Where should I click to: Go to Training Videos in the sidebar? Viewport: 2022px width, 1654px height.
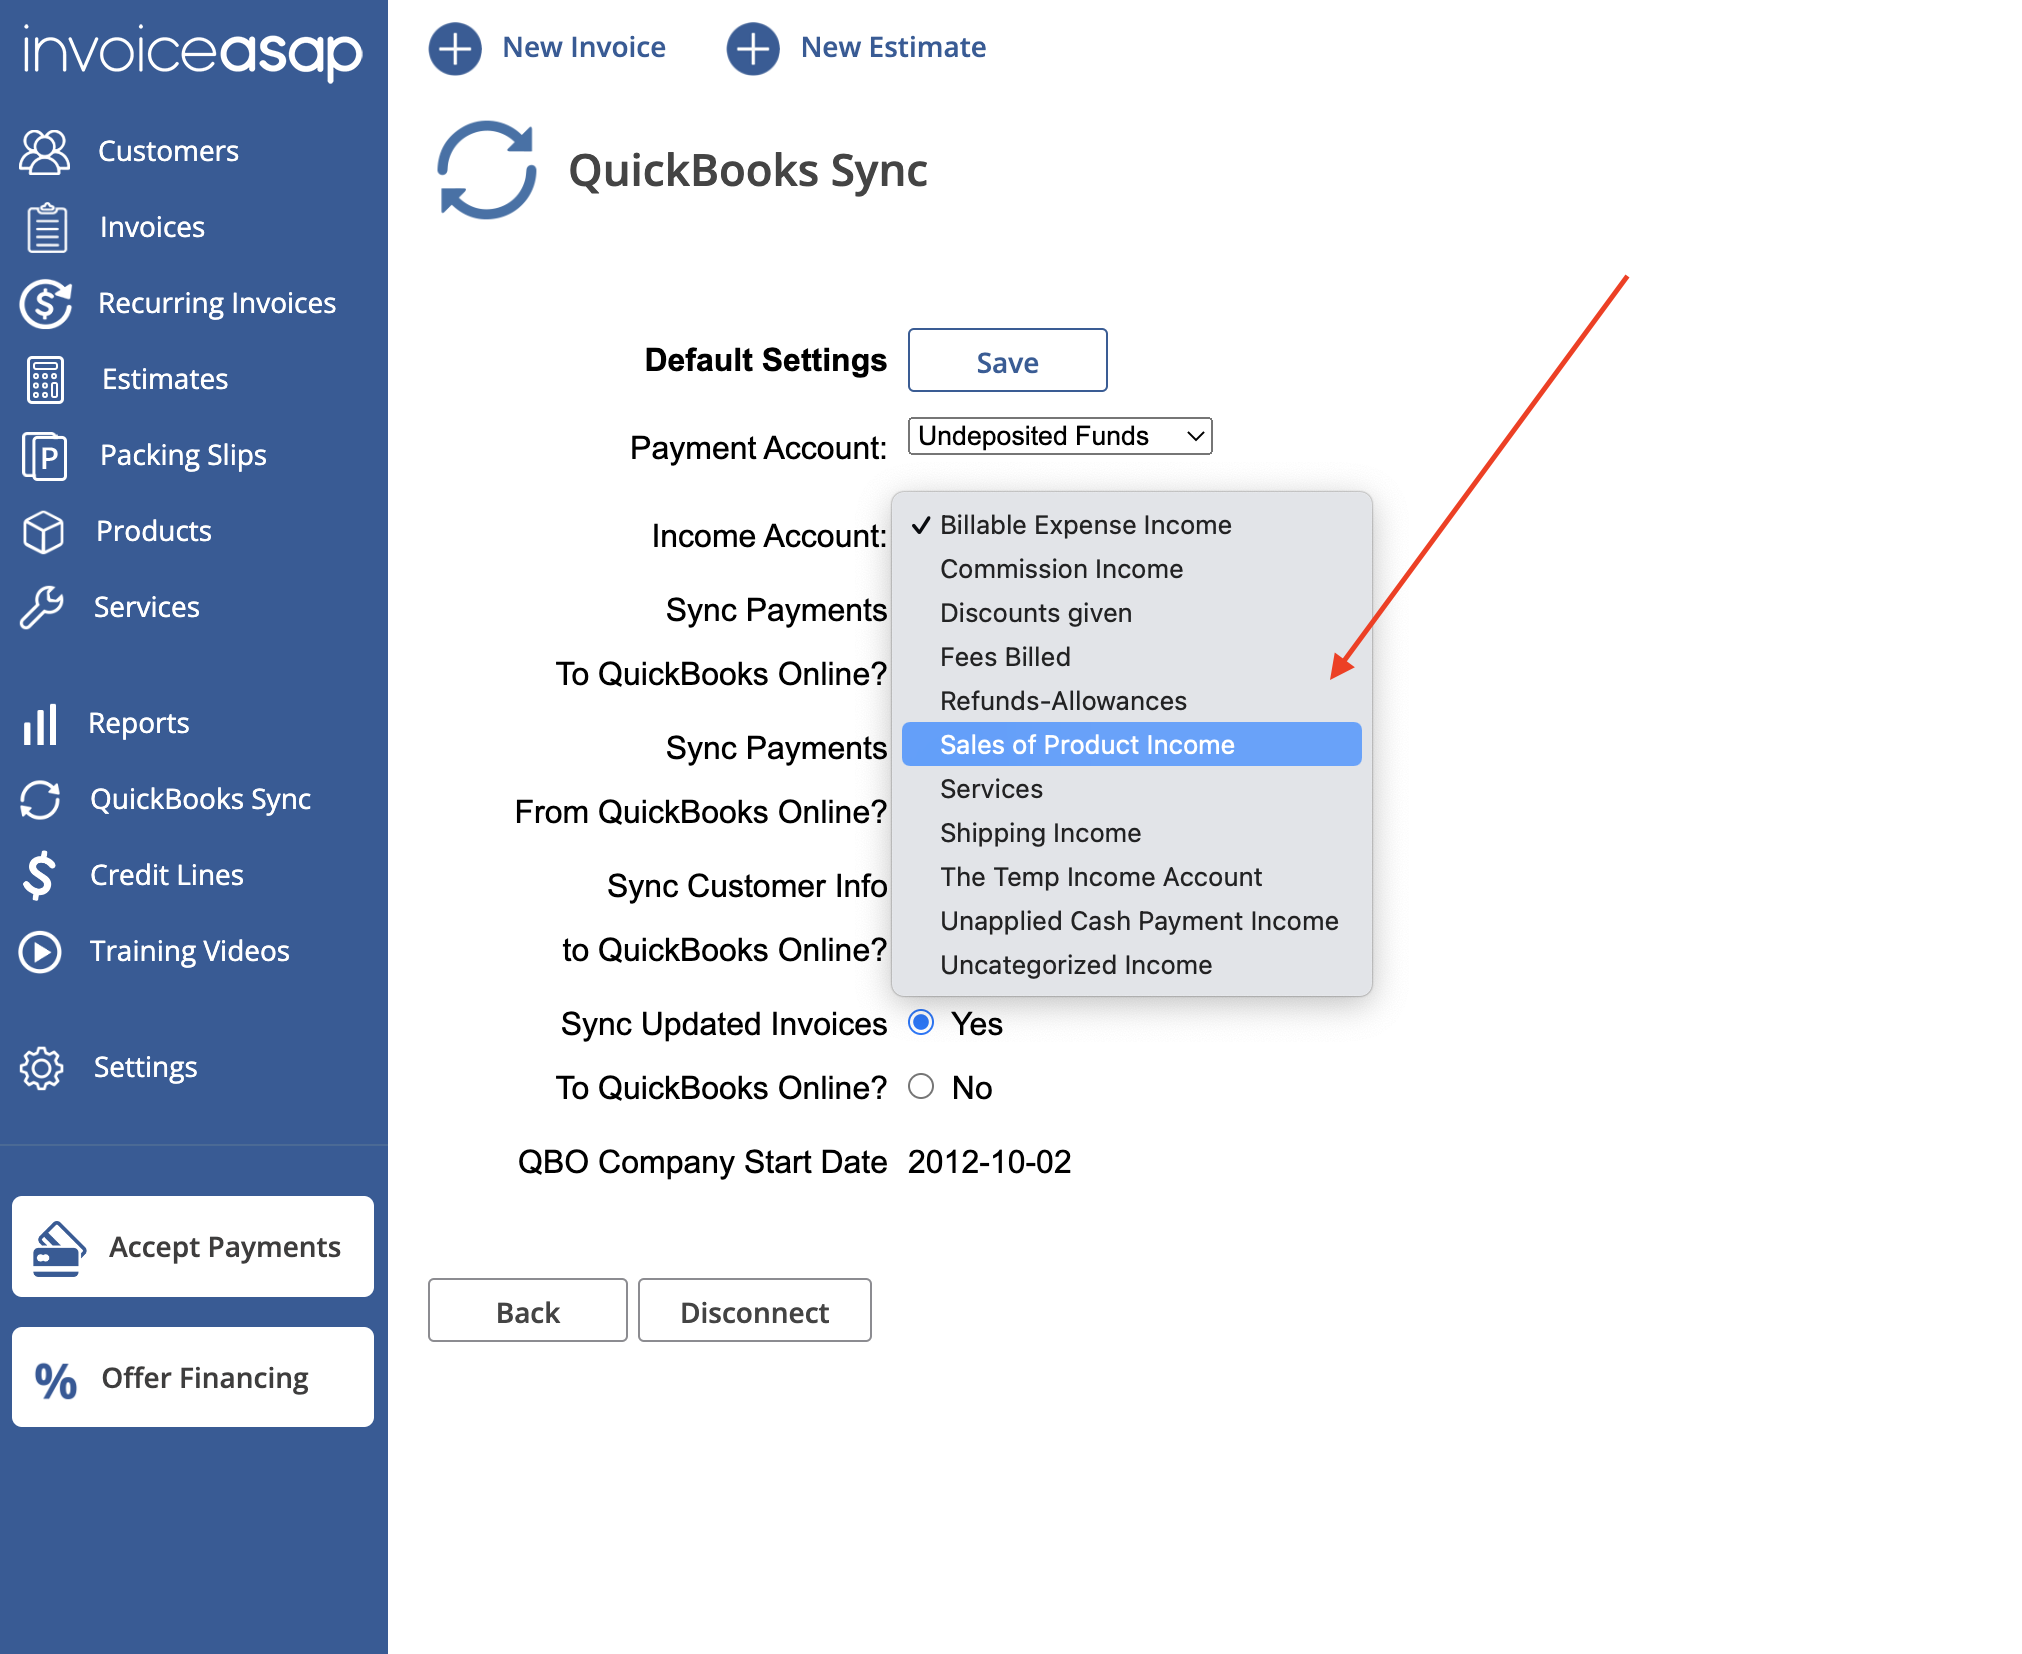coord(189,951)
